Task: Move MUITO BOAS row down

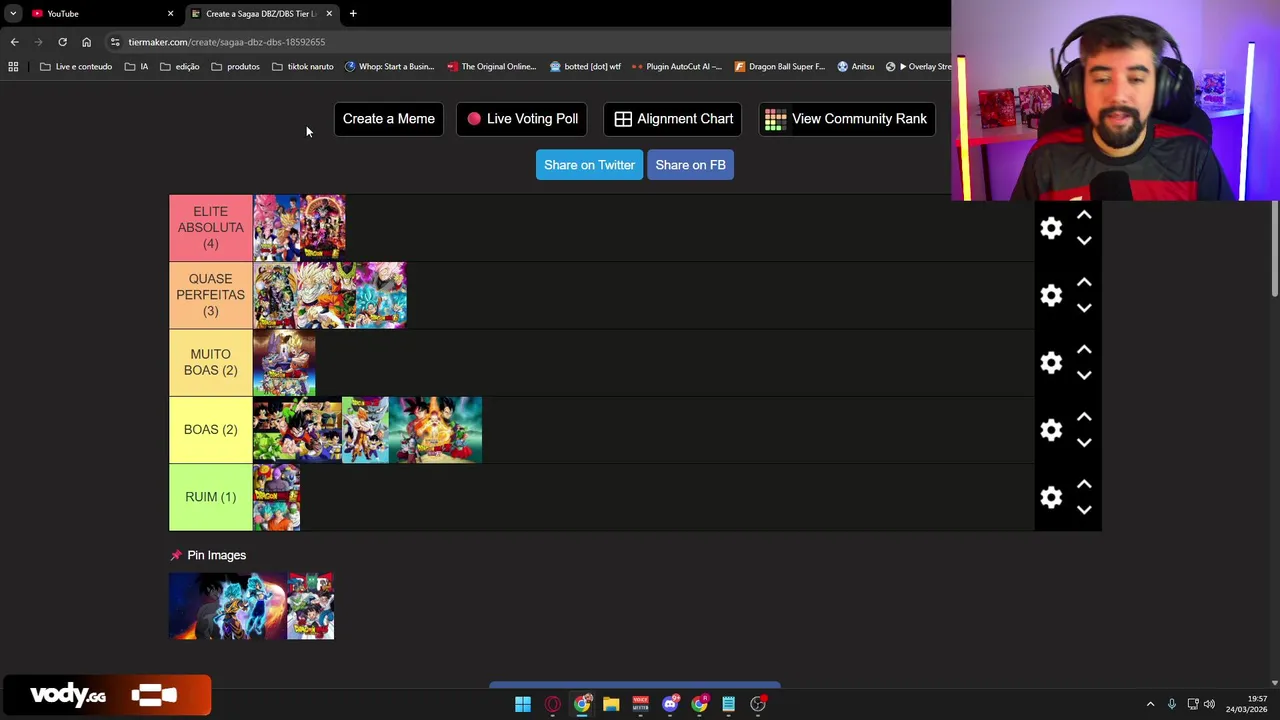Action: pos(1084,375)
